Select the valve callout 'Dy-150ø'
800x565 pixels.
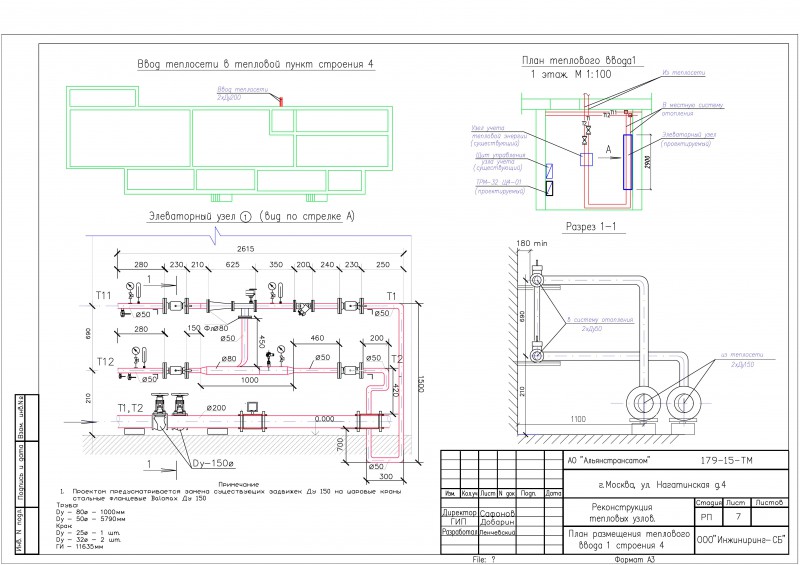213,464
